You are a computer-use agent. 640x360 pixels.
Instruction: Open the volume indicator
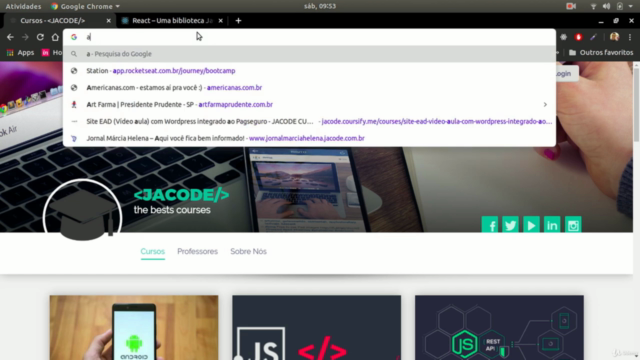607,6
